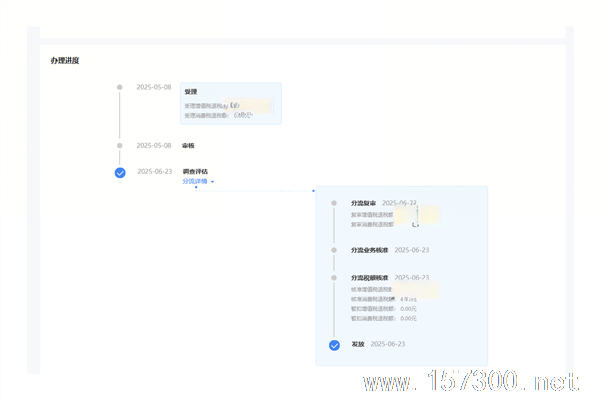Click the 分流税额核准 step label

(x=370, y=278)
